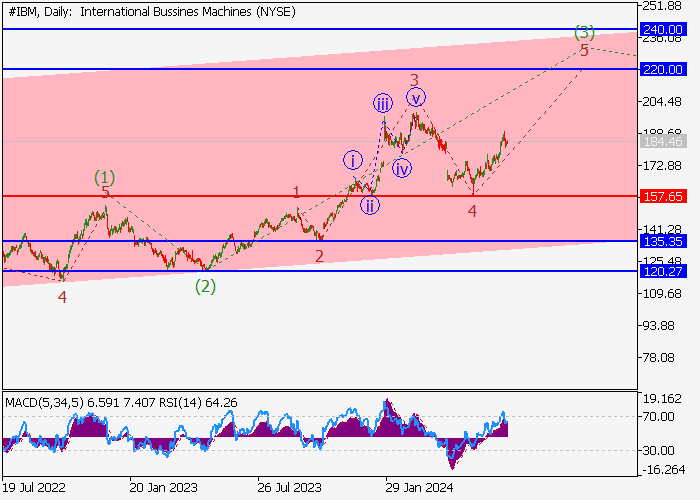Select the green (3) wave label

584,32
